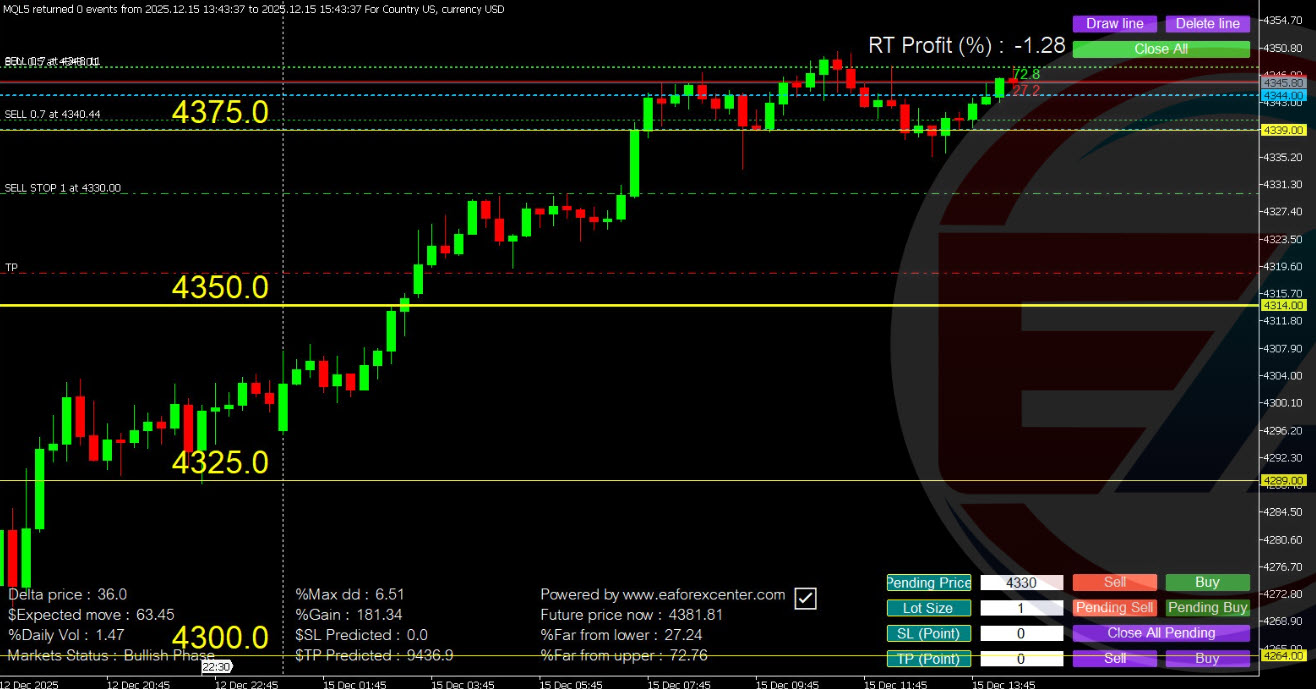
Task: Execute a market order with the green Buy button
Action: [x=1207, y=582]
